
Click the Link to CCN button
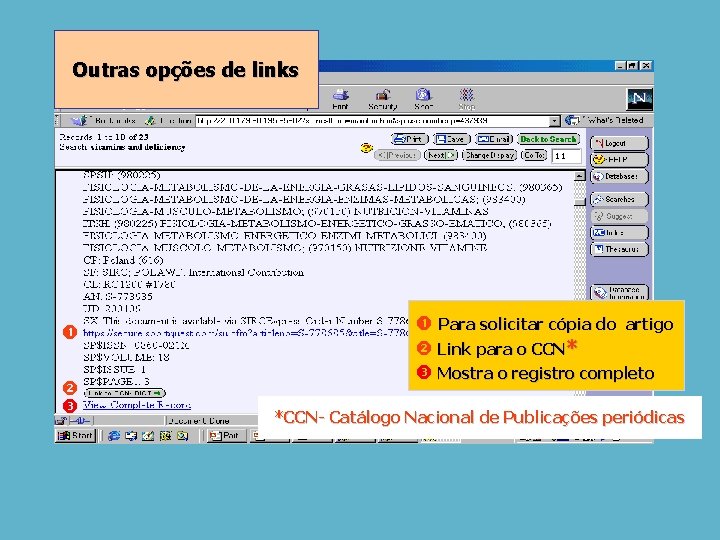pyautogui.click(x=125, y=393)
